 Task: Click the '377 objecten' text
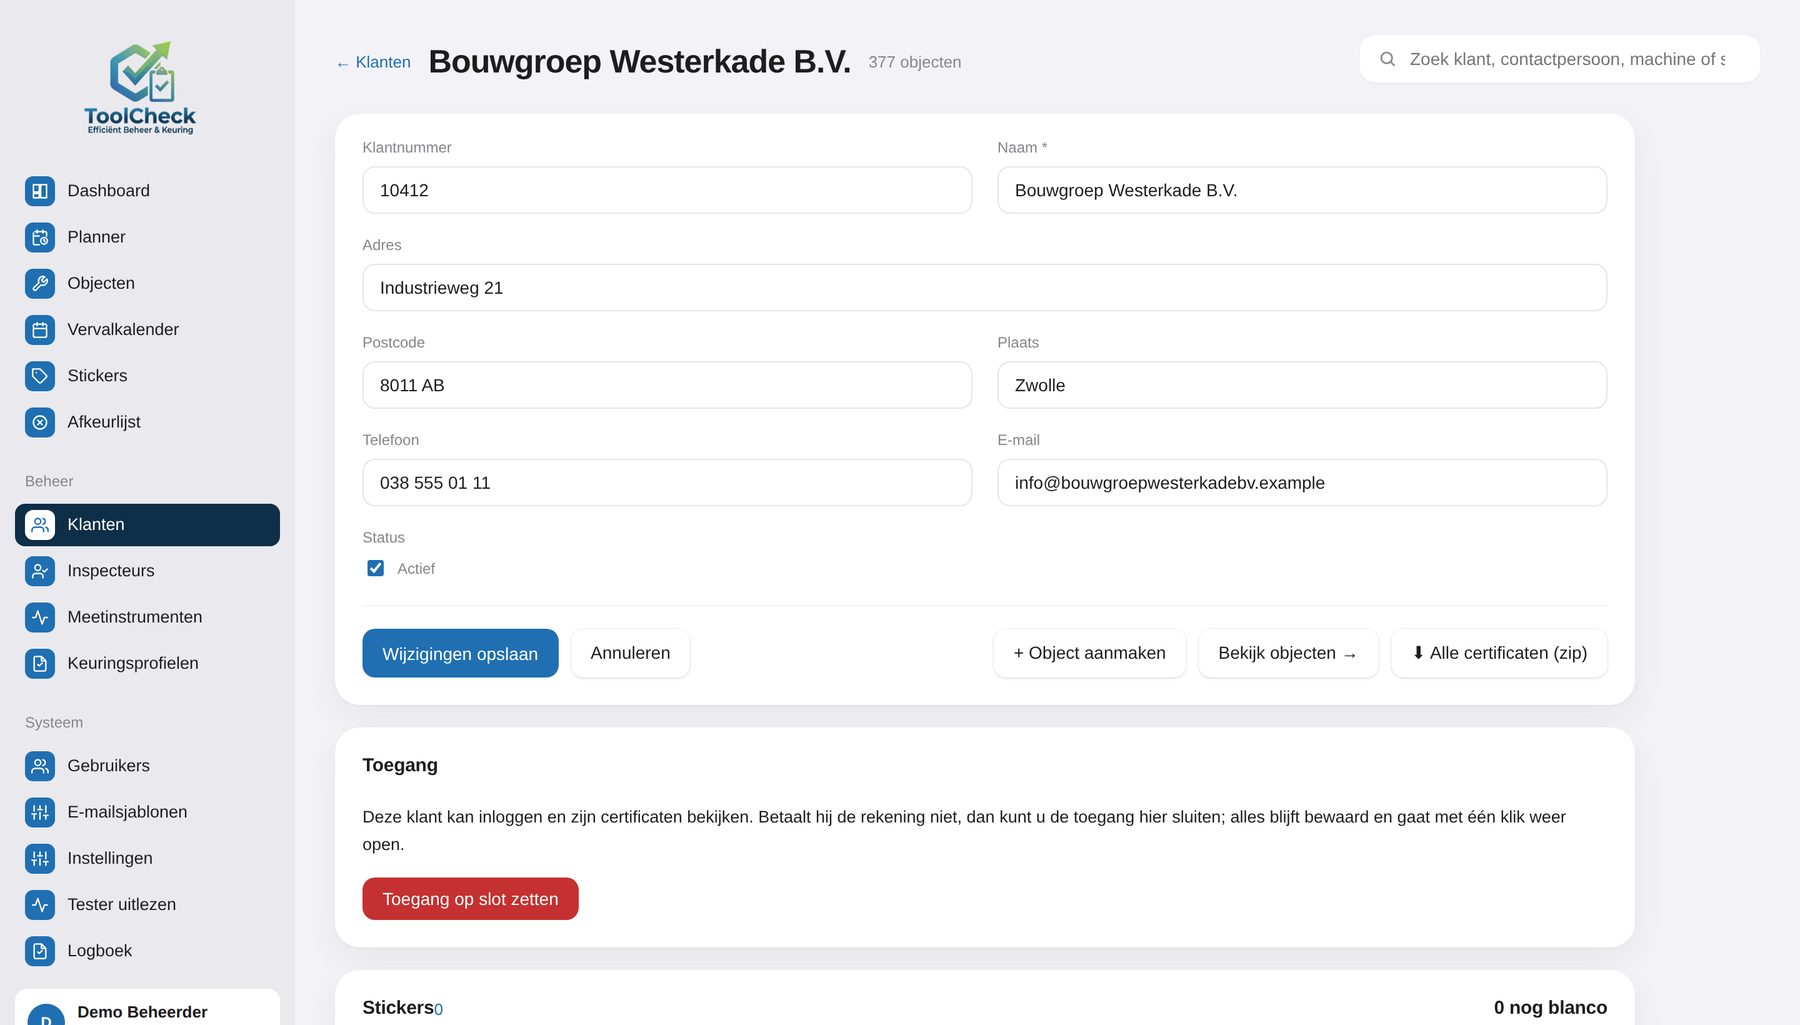915,62
